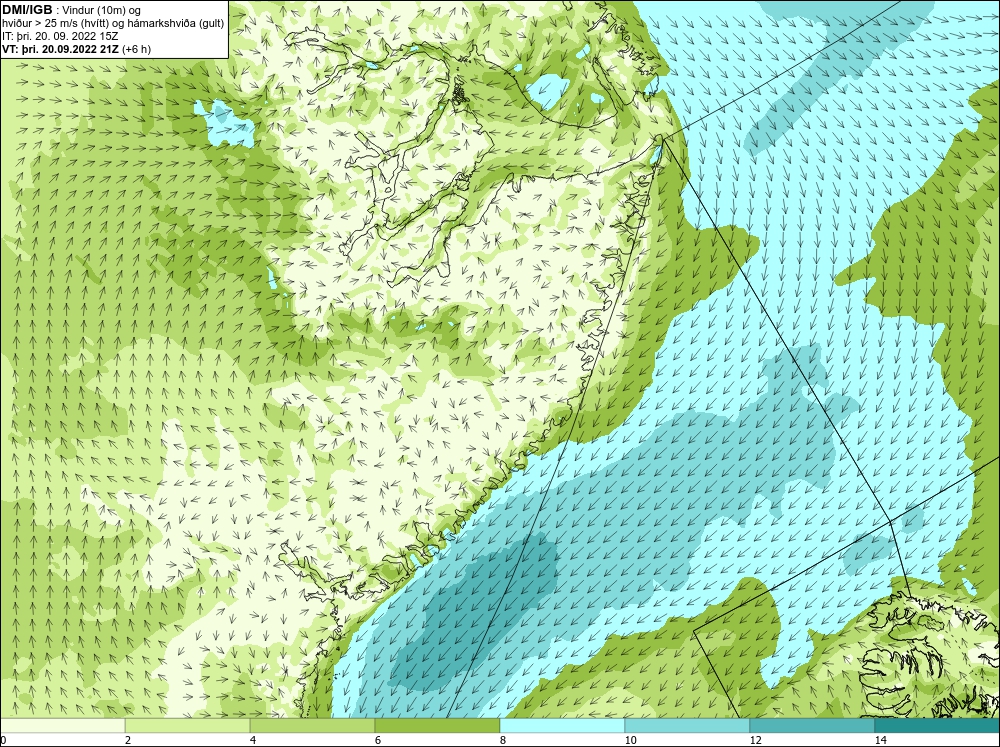Click the 2–4 m/s legend color swatch
The height and width of the screenshot is (747, 1000).
pyautogui.click(x=188, y=725)
